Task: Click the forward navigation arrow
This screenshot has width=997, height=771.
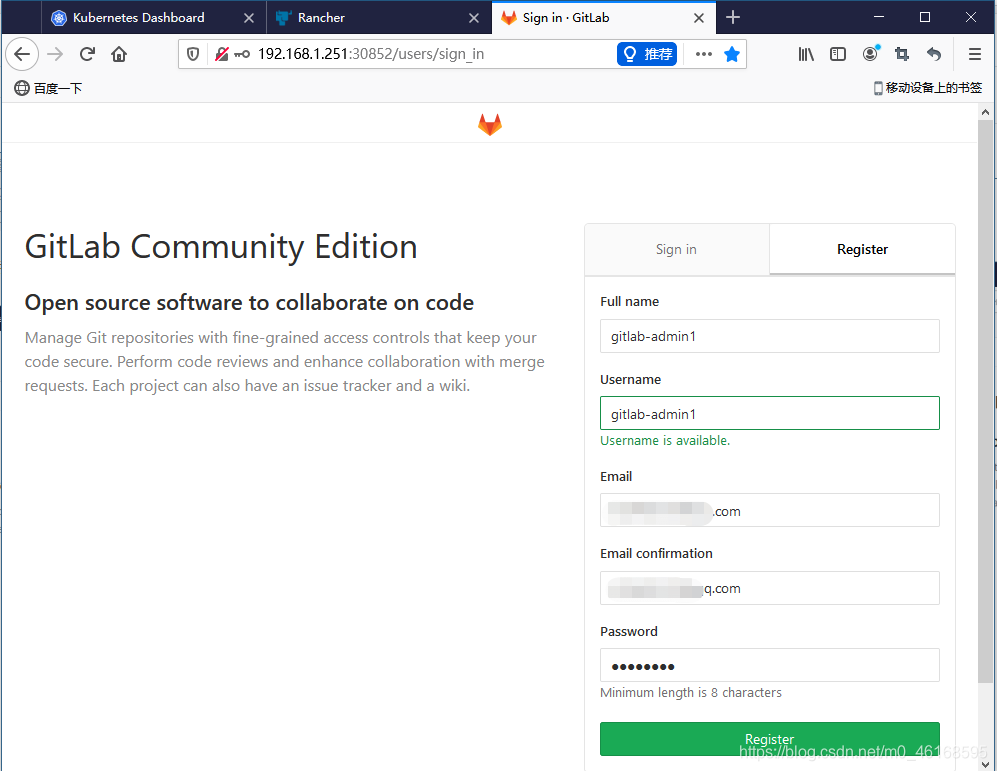Action: 55,54
